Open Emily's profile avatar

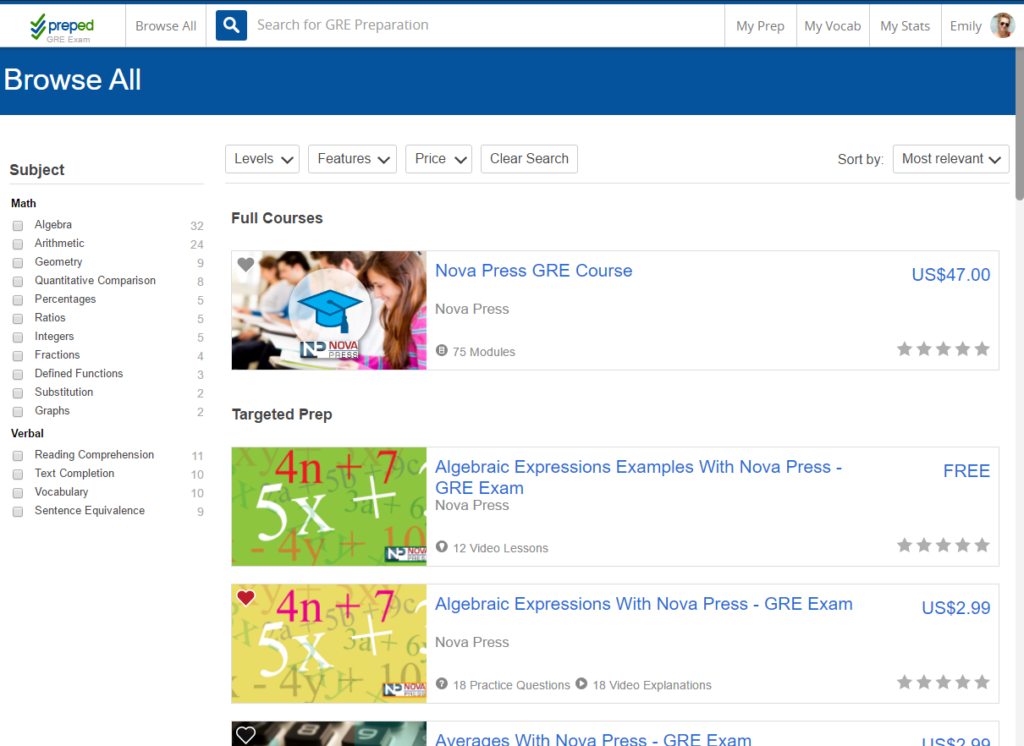(1002, 25)
